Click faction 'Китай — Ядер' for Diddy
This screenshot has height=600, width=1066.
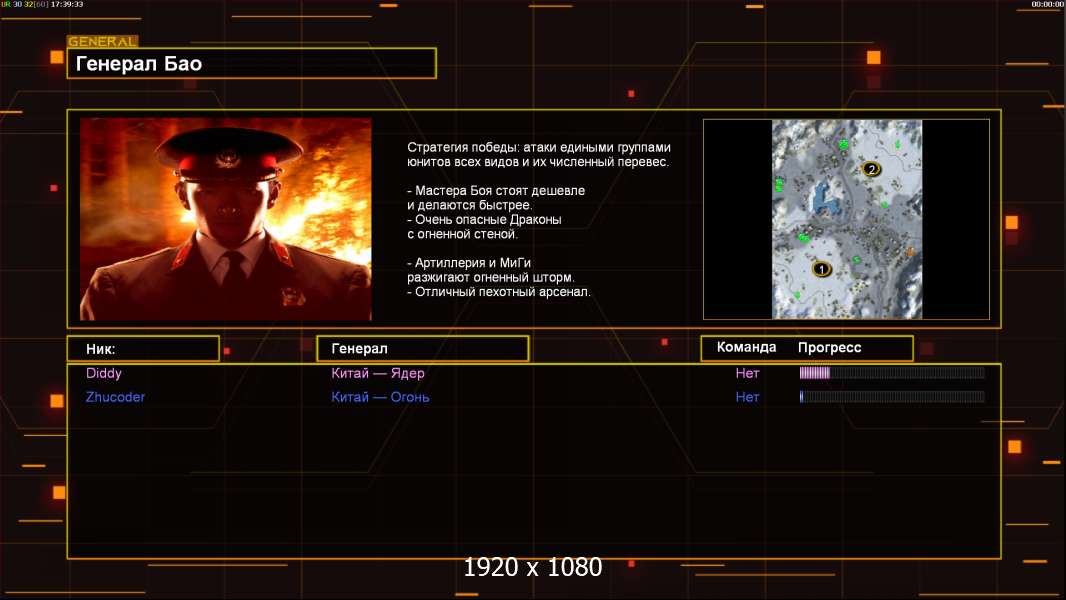point(378,373)
